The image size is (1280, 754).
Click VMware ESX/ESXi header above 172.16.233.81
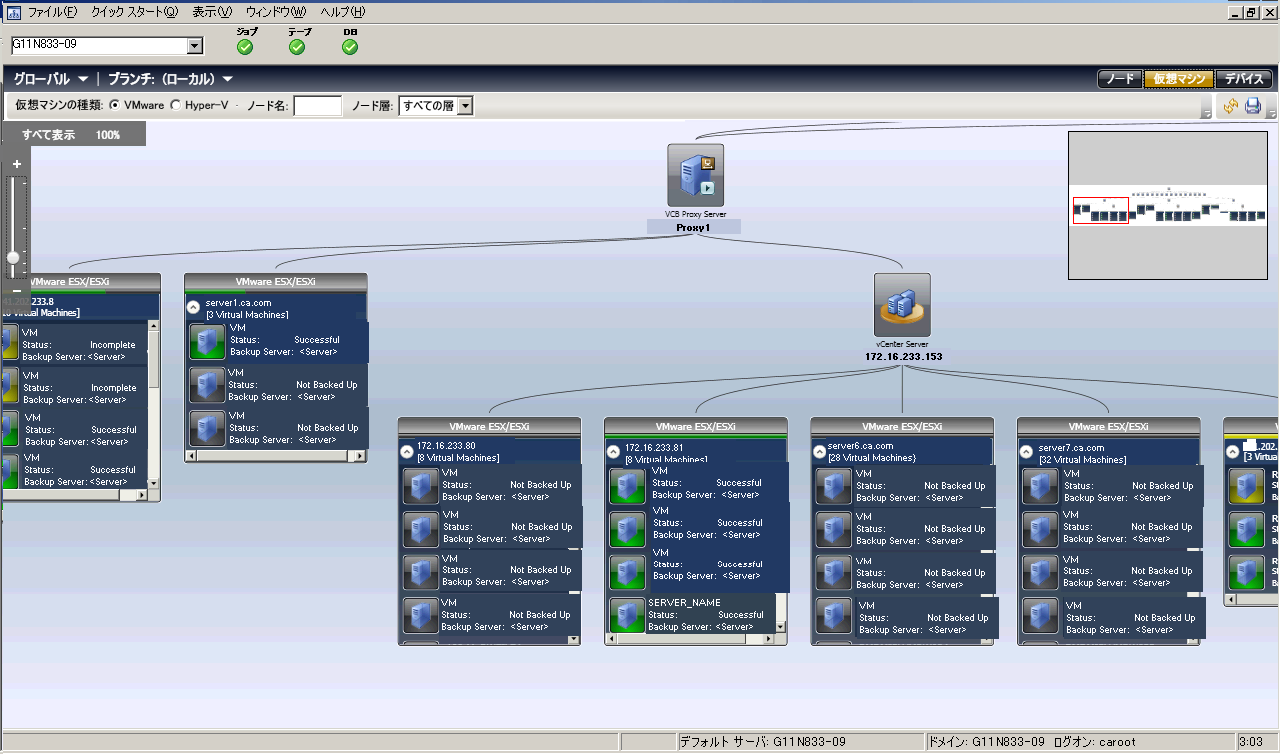(x=696, y=426)
